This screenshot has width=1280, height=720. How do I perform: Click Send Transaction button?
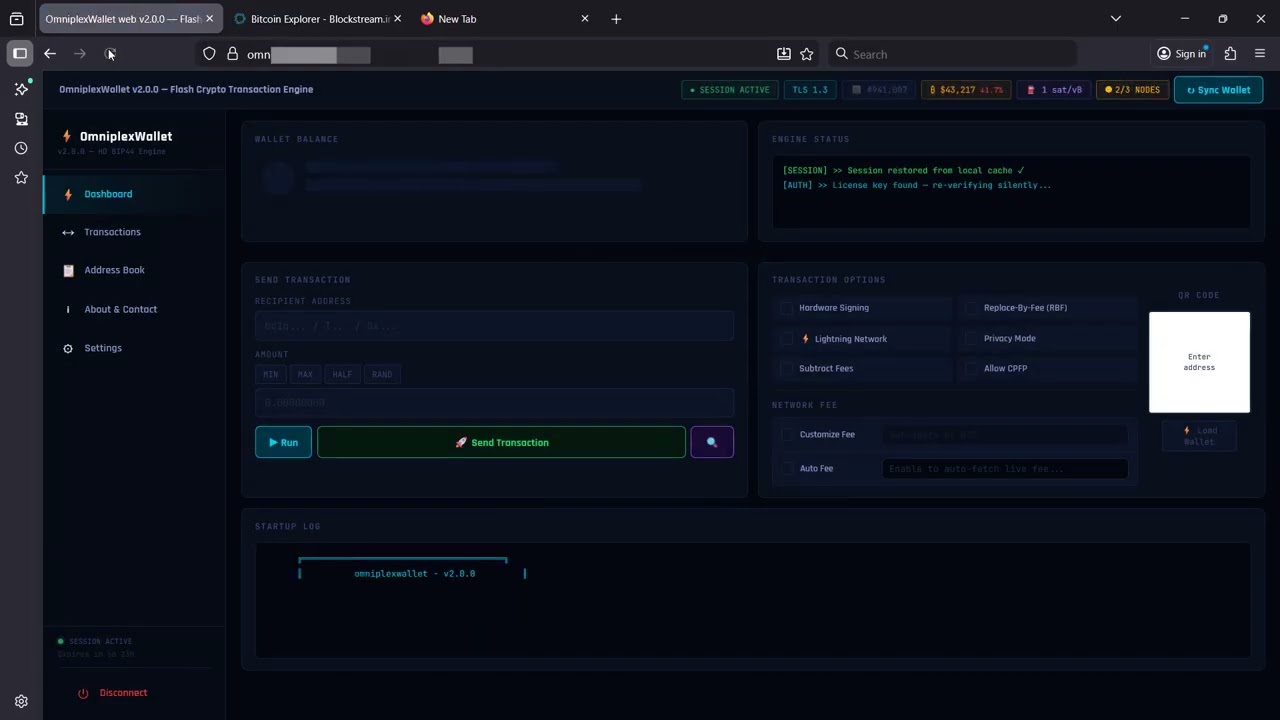click(501, 442)
